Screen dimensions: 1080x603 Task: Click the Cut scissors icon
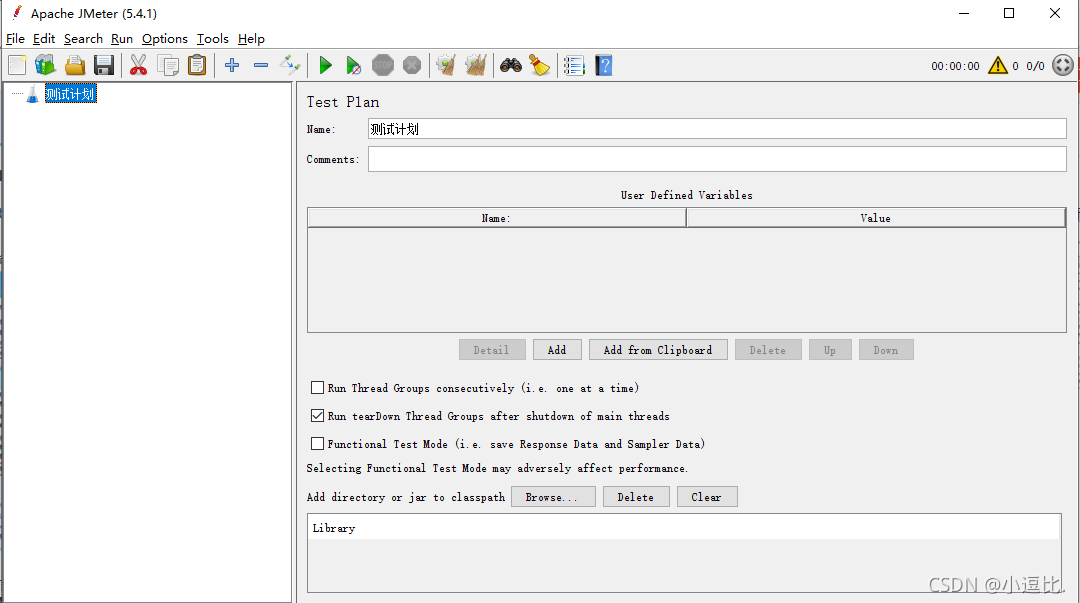(138, 65)
